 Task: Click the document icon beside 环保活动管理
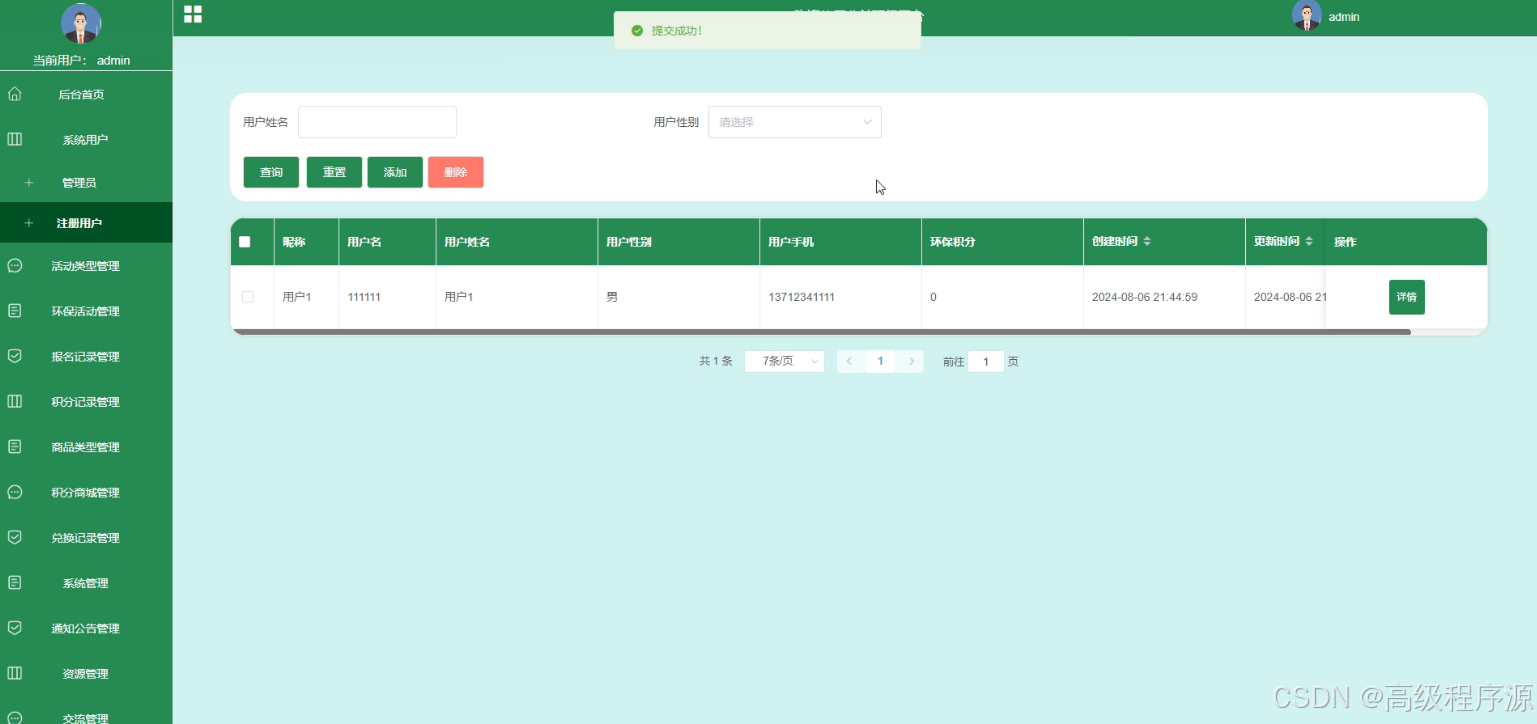click(15, 311)
